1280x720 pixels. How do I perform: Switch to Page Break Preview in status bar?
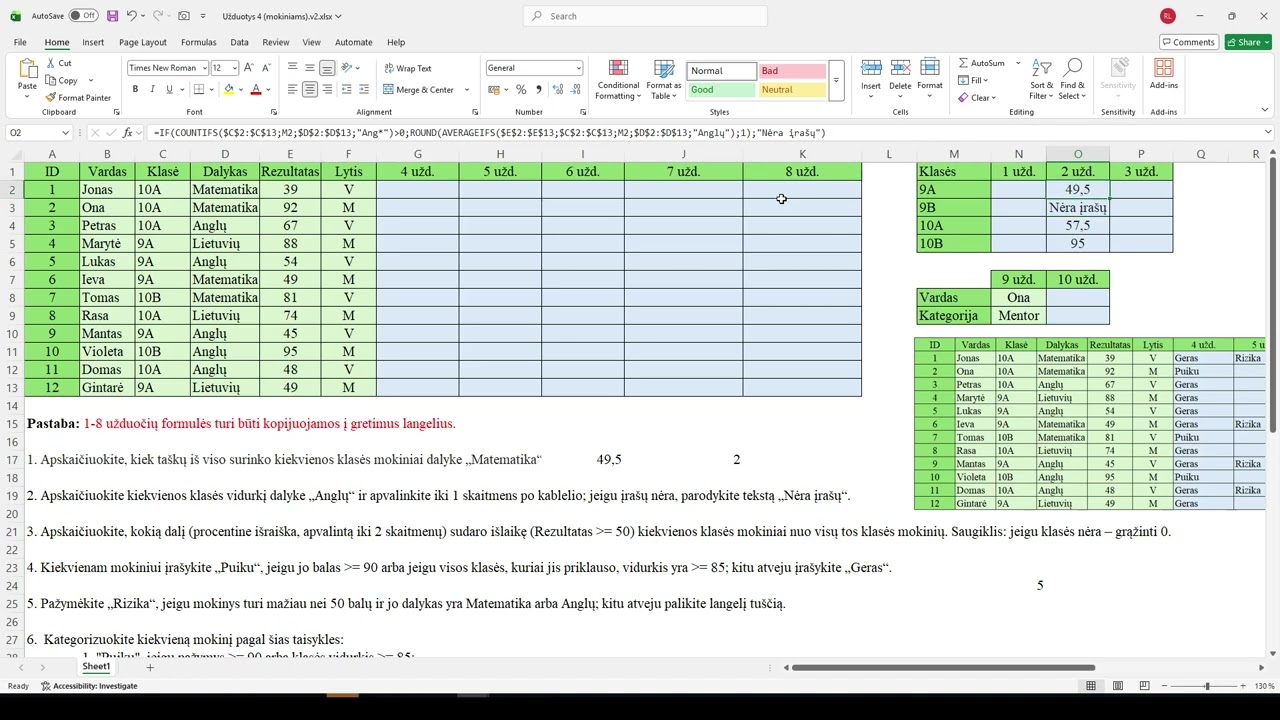(x=1145, y=686)
